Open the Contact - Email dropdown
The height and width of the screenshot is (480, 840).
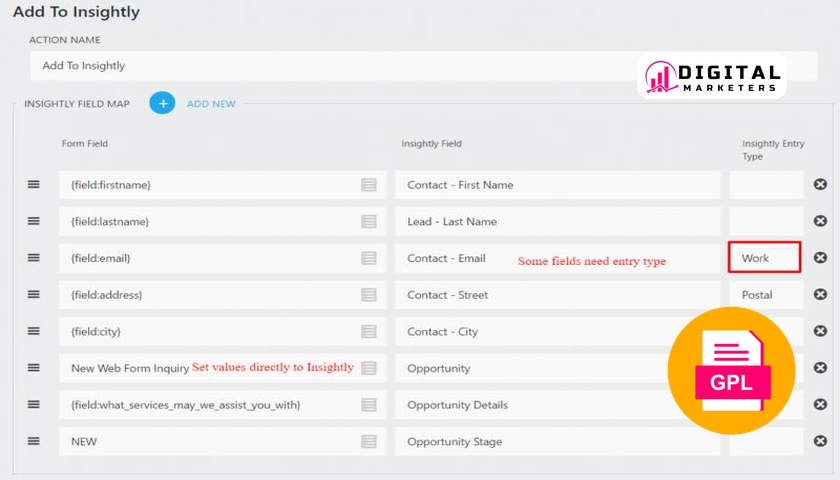point(558,258)
